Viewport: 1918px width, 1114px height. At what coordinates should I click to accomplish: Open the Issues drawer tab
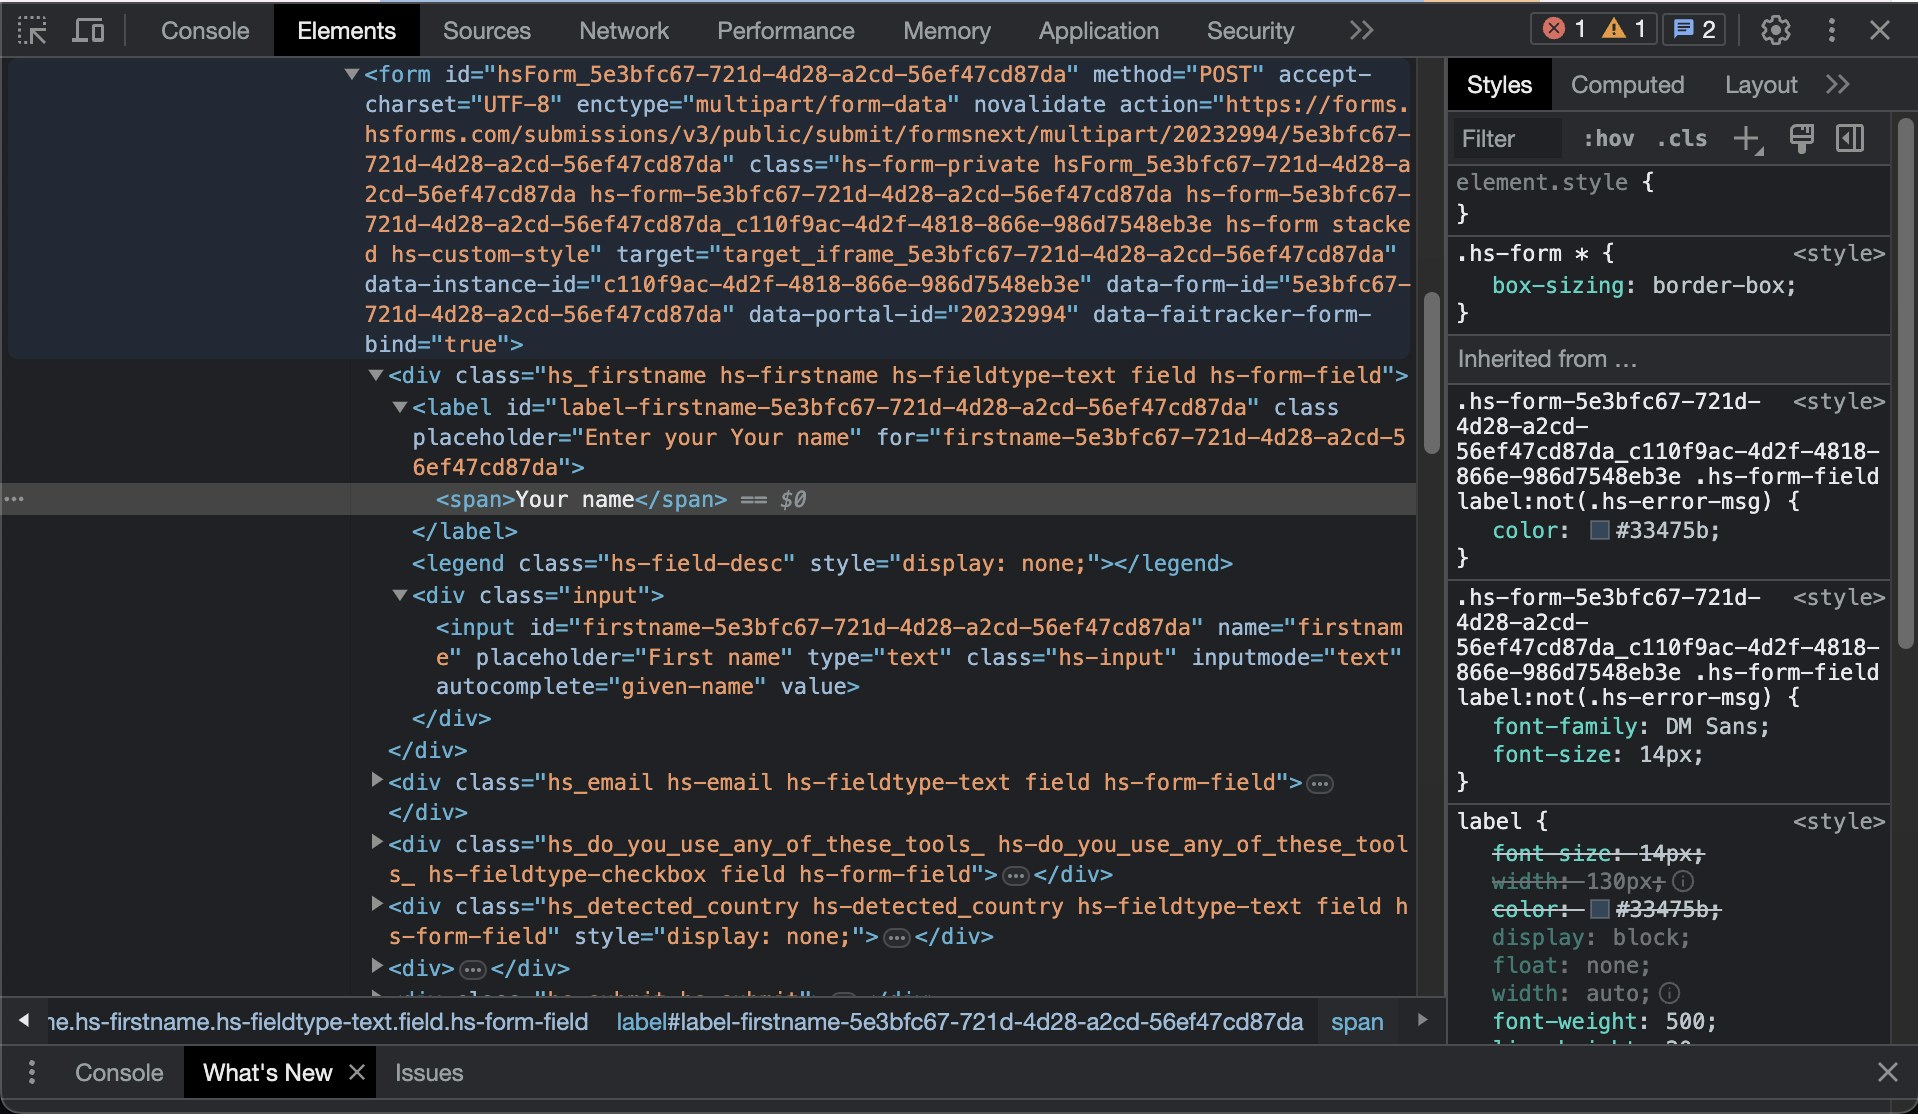pyautogui.click(x=428, y=1073)
